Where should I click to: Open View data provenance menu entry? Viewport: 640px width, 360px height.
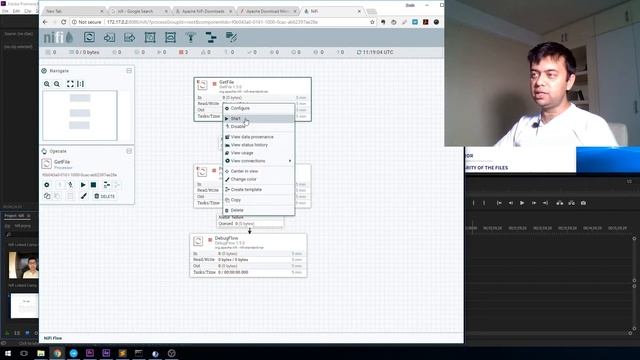[x=259, y=137]
